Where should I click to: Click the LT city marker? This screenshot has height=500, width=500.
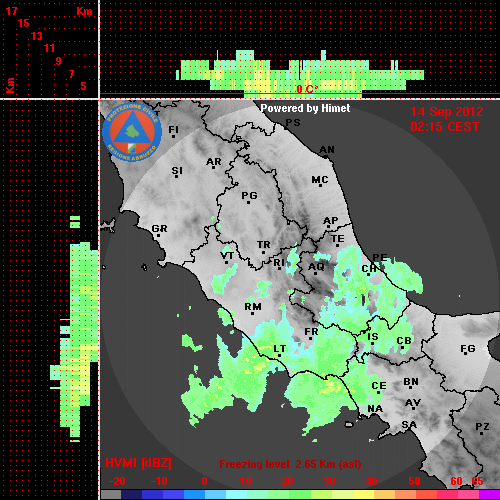click(x=279, y=350)
